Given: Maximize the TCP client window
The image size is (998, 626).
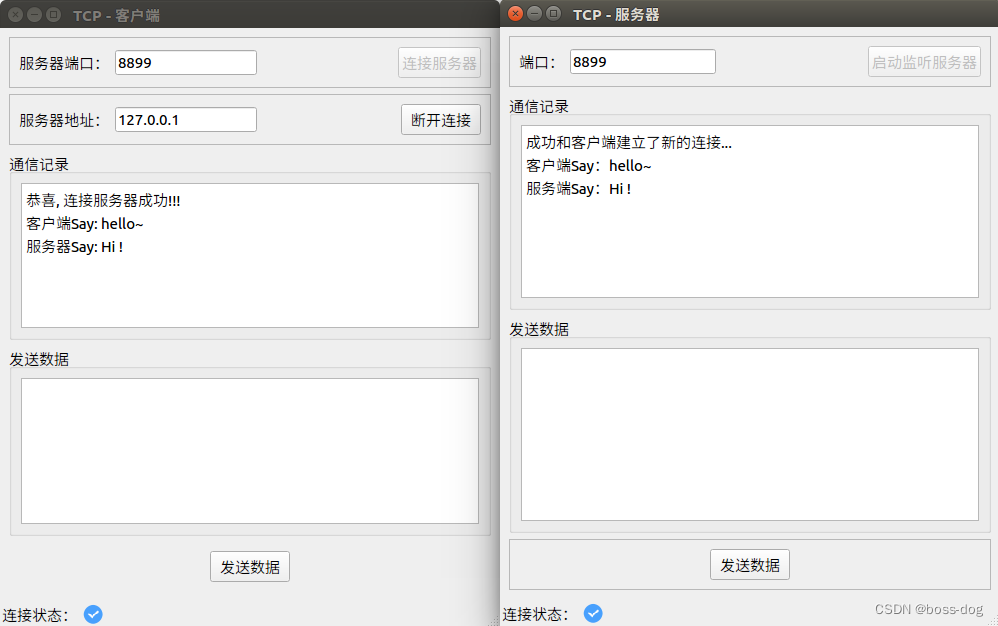Looking at the screenshot, I should (53, 15).
